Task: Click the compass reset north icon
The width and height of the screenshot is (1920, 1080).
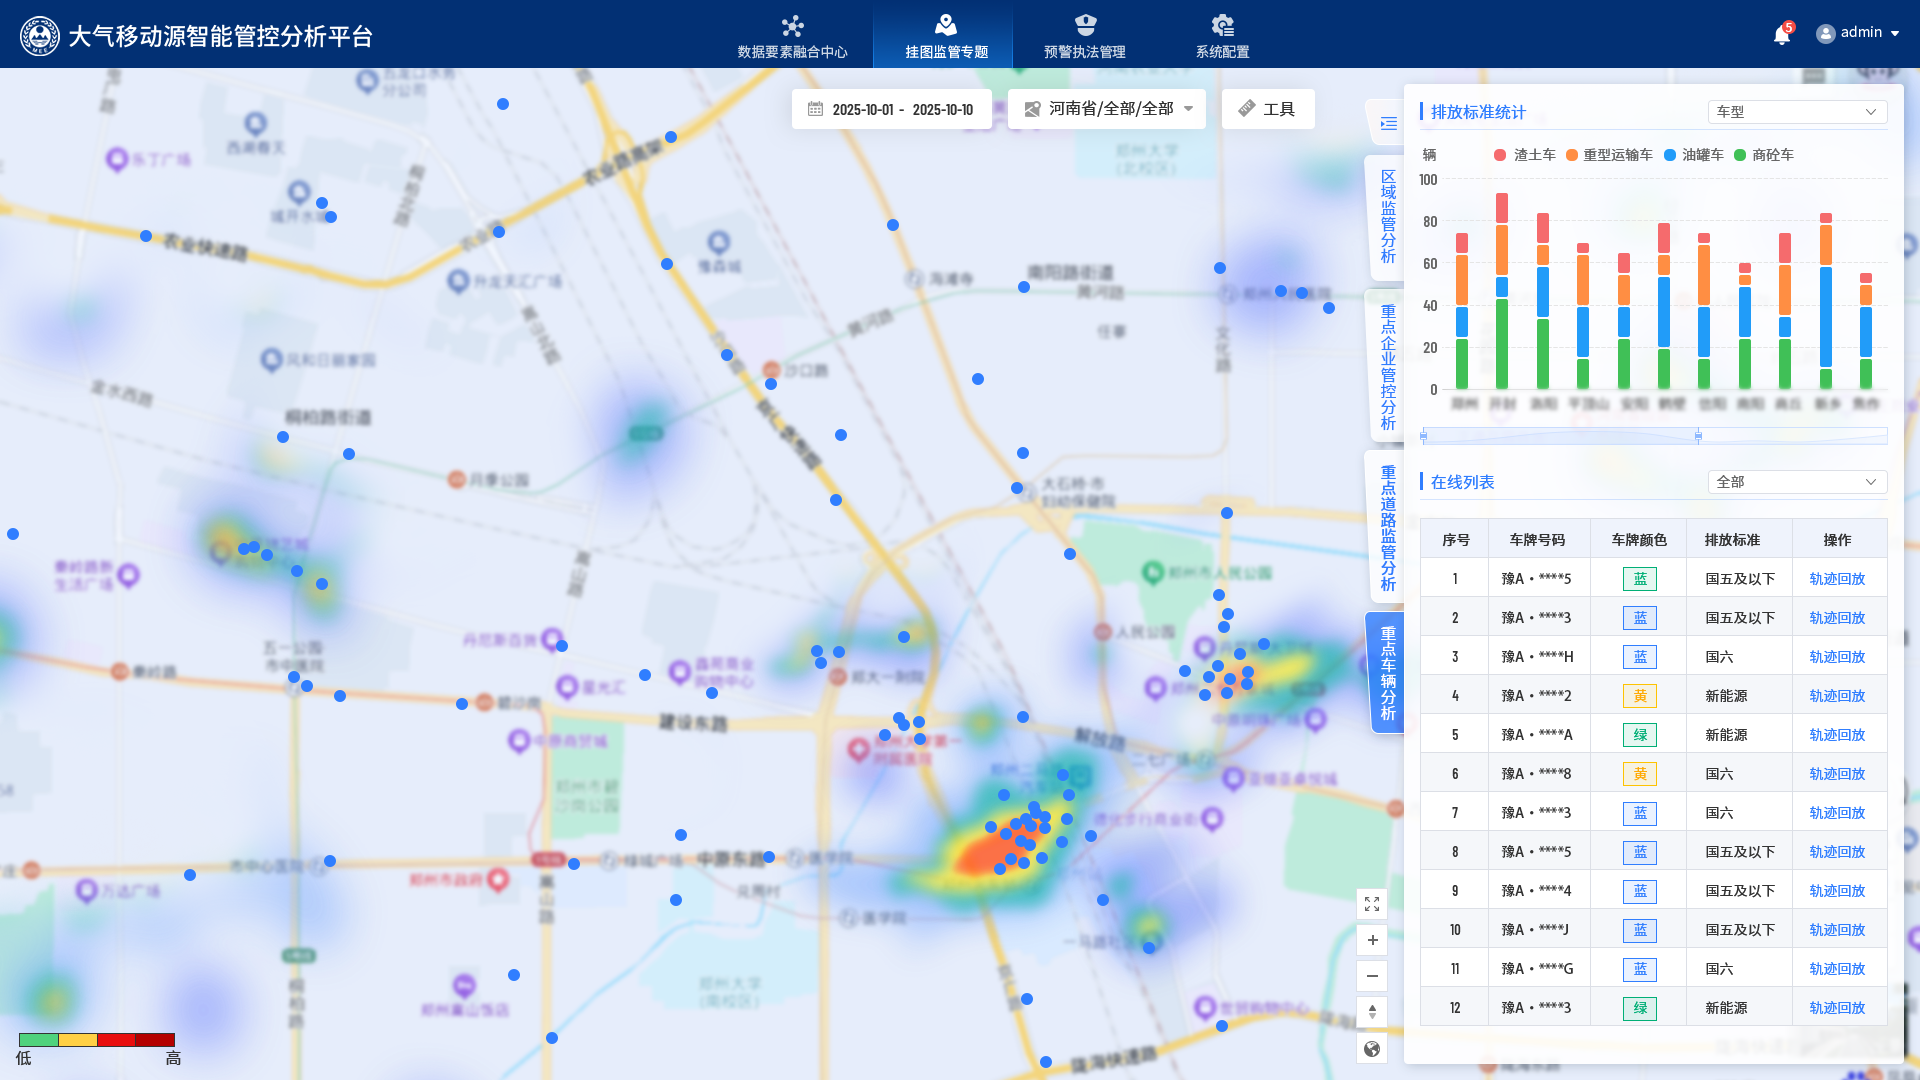Action: click(x=1372, y=1012)
